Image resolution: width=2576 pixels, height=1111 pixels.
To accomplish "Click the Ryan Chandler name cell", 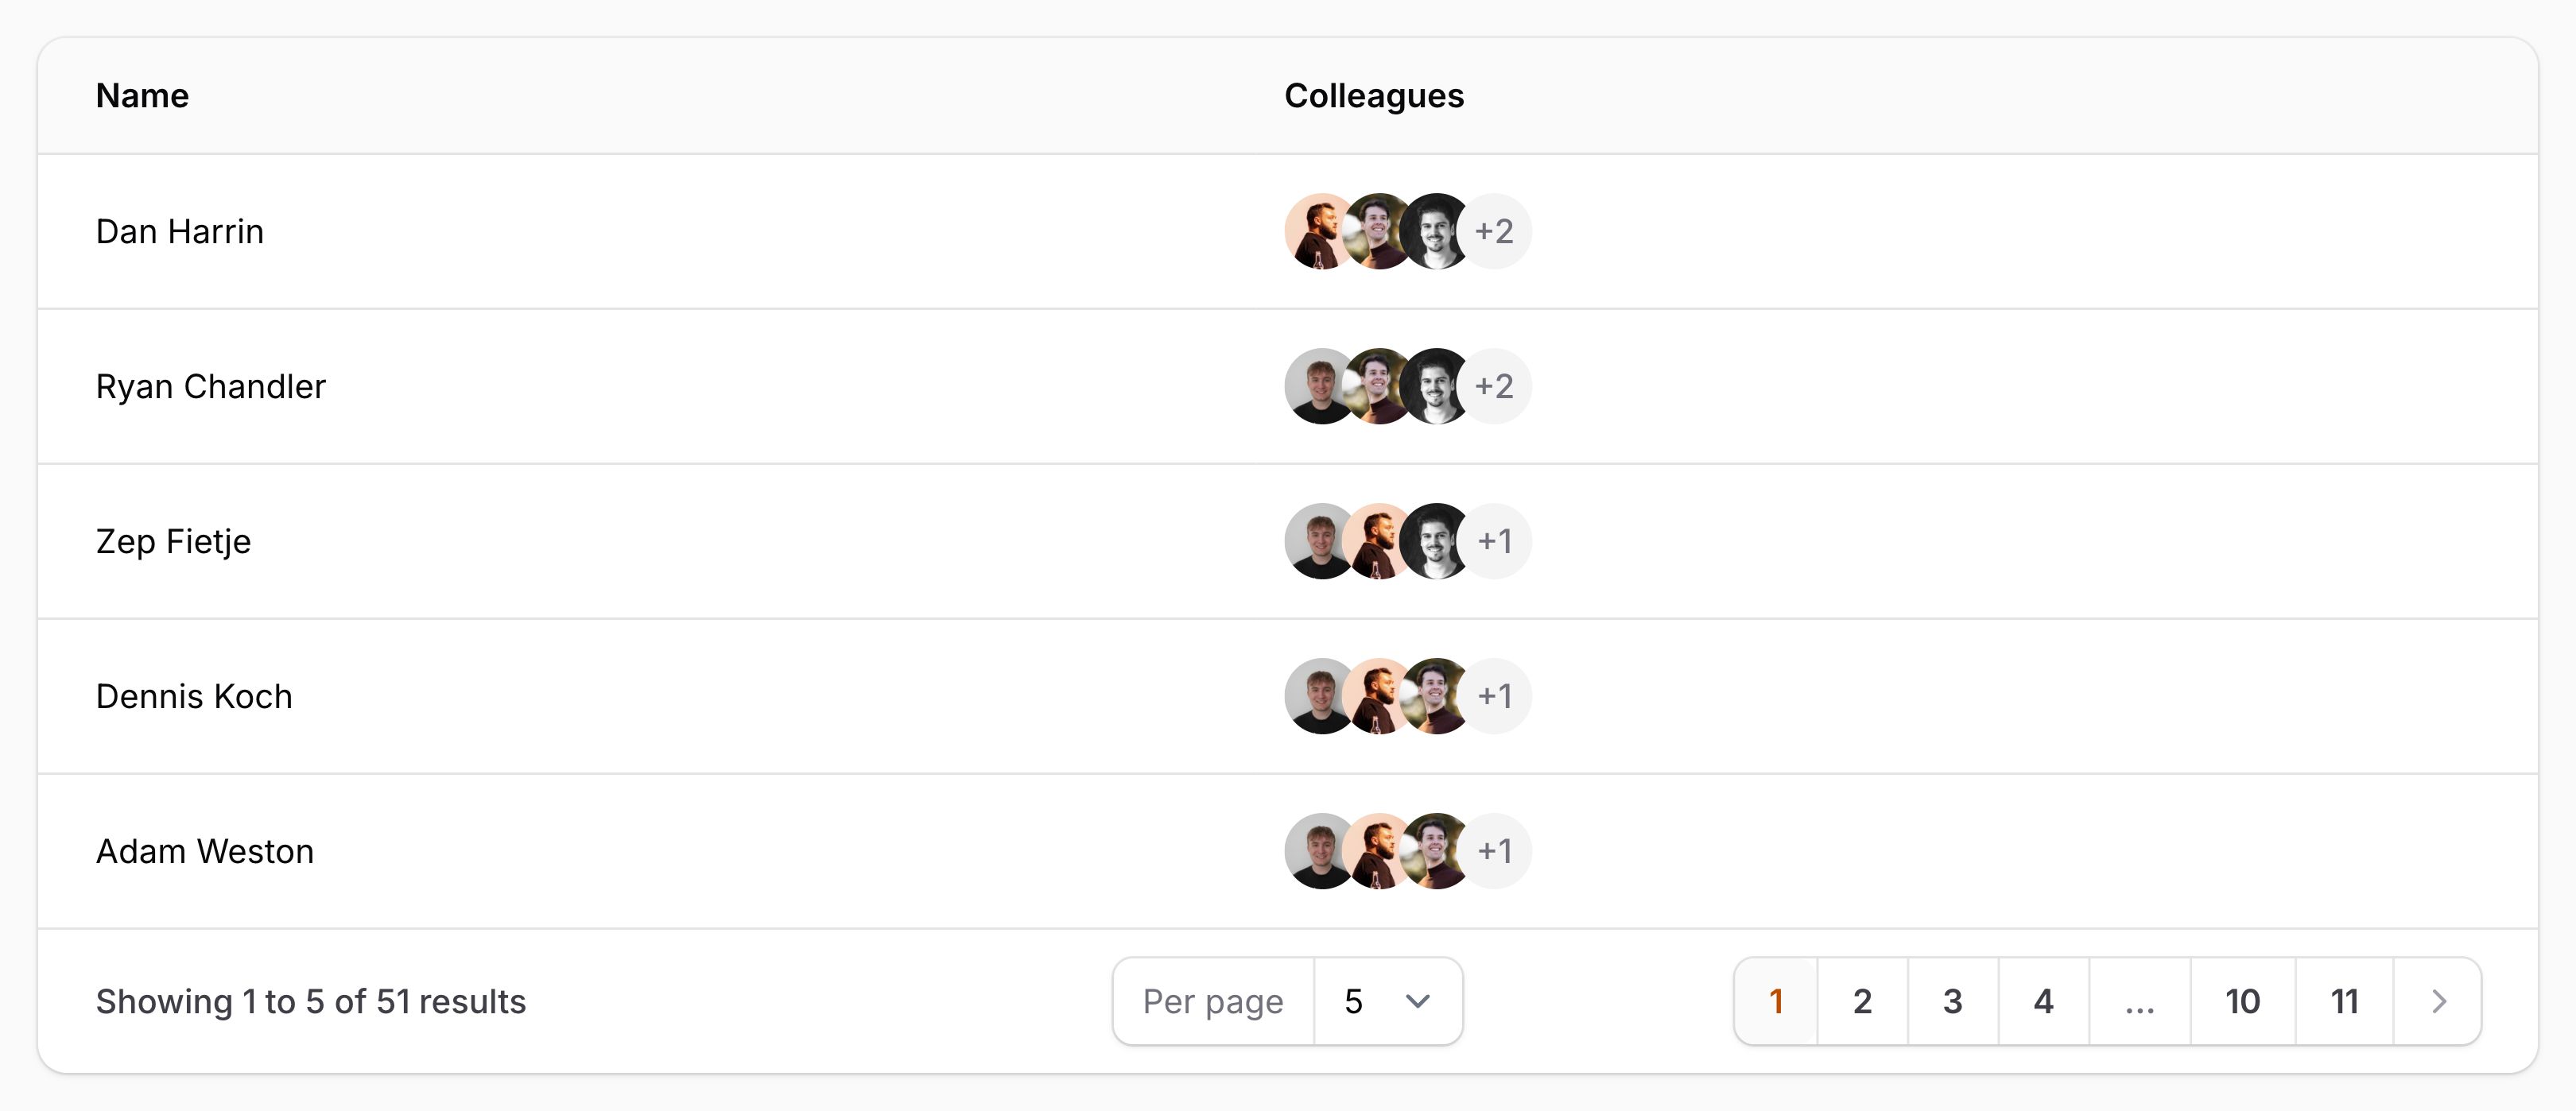I will [x=211, y=386].
